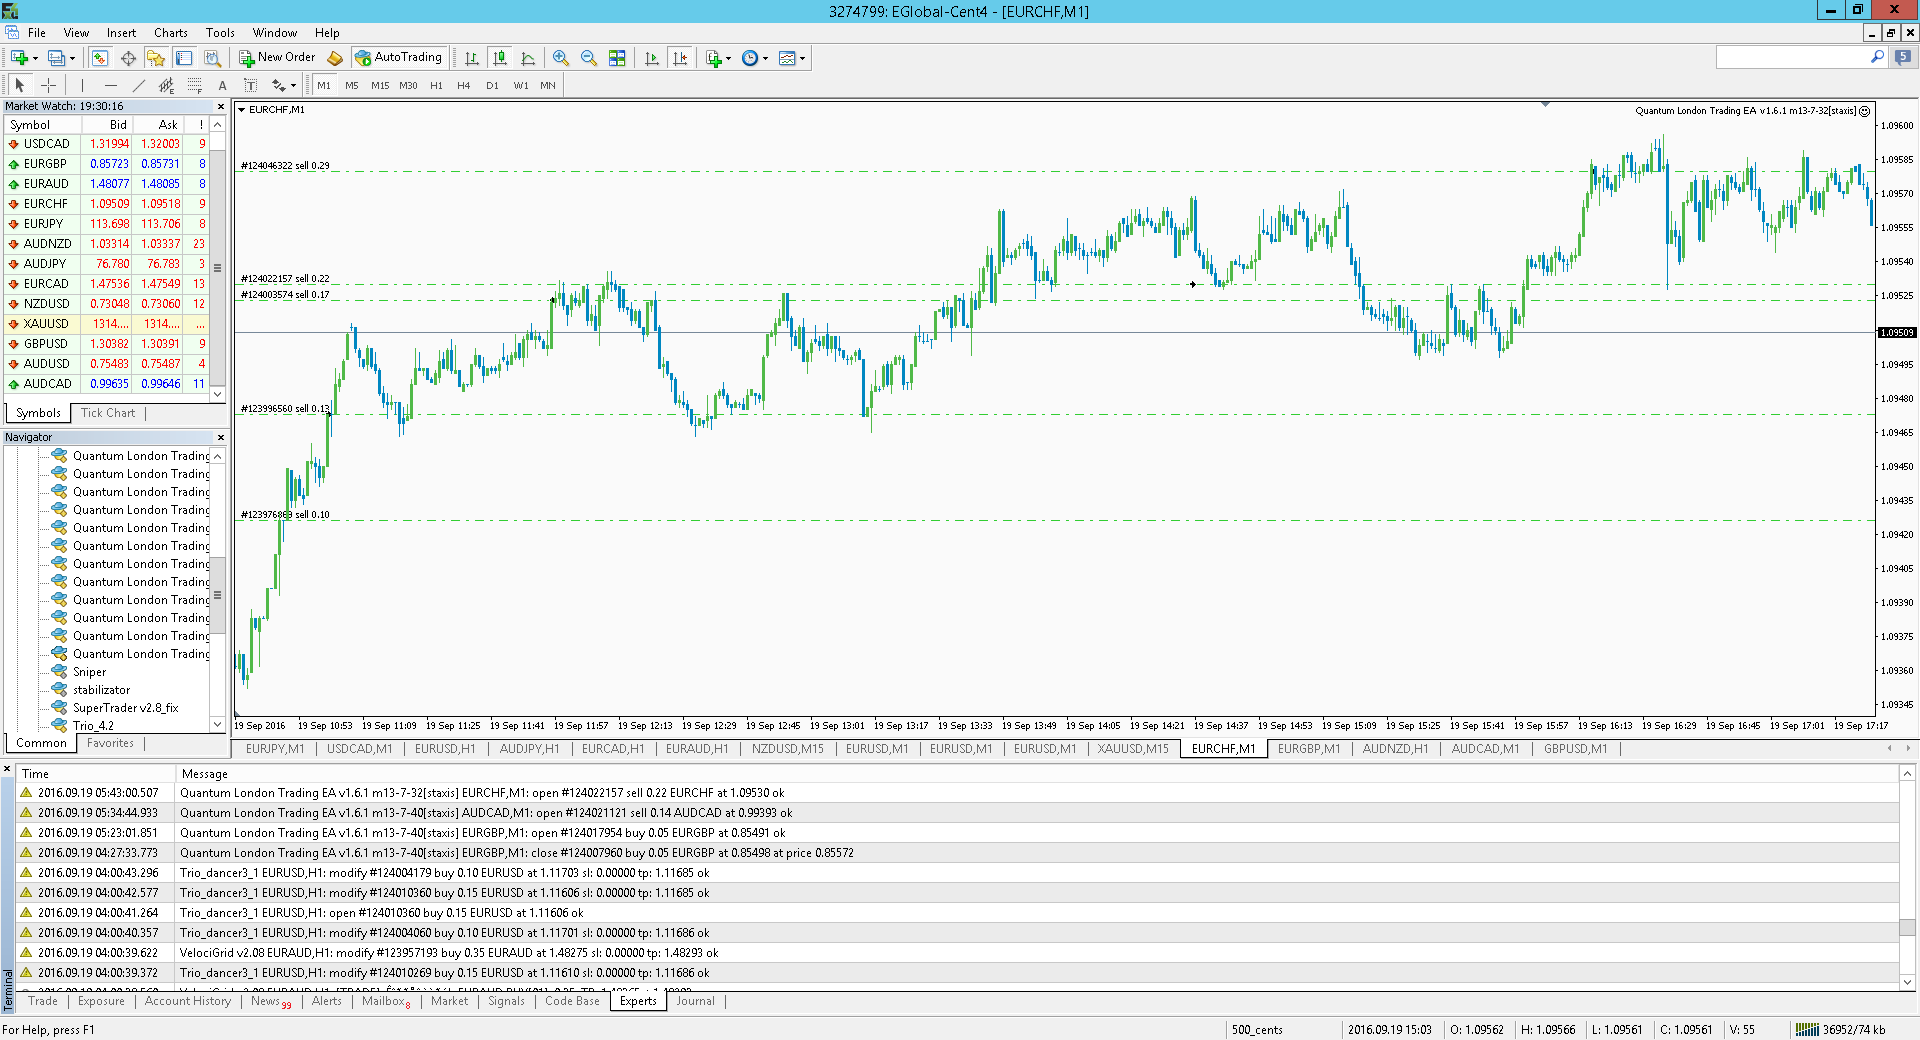
Task: Zoom out on the chart
Action: point(589,58)
